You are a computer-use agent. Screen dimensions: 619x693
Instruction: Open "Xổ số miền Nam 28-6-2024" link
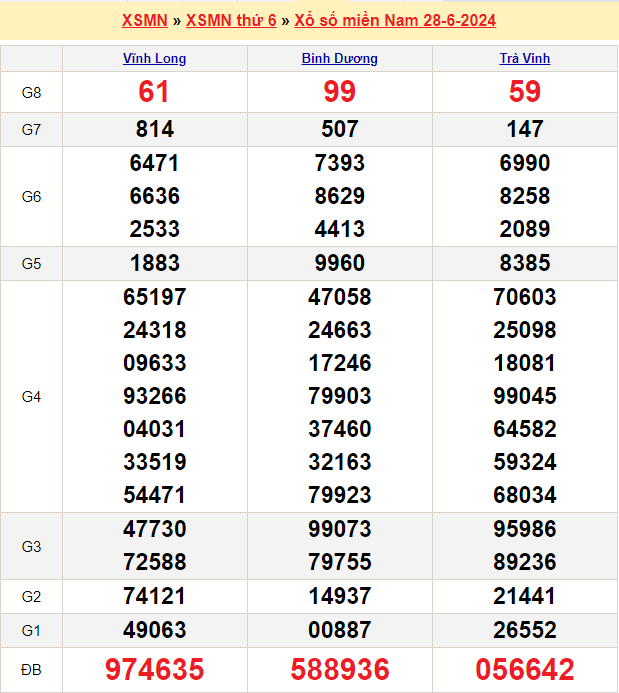pyautogui.click(x=395, y=20)
